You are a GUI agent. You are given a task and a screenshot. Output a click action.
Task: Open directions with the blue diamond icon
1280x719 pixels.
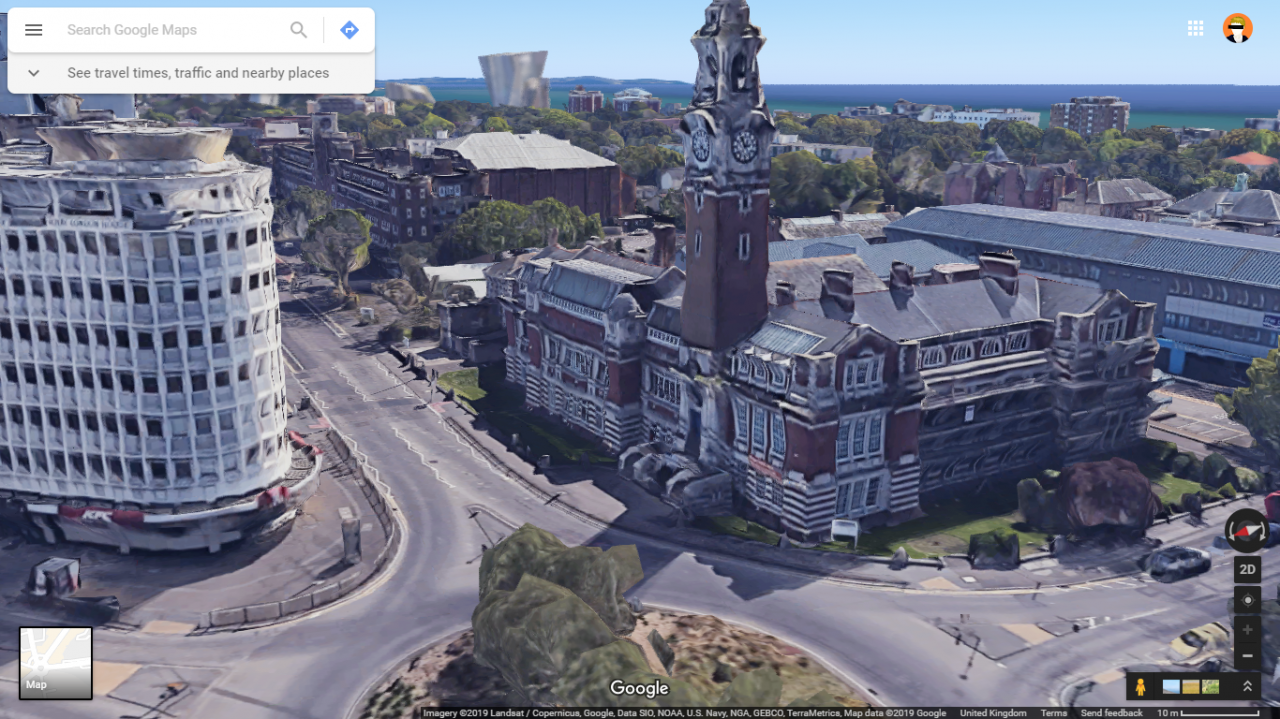pyautogui.click(x=348, y=29)
